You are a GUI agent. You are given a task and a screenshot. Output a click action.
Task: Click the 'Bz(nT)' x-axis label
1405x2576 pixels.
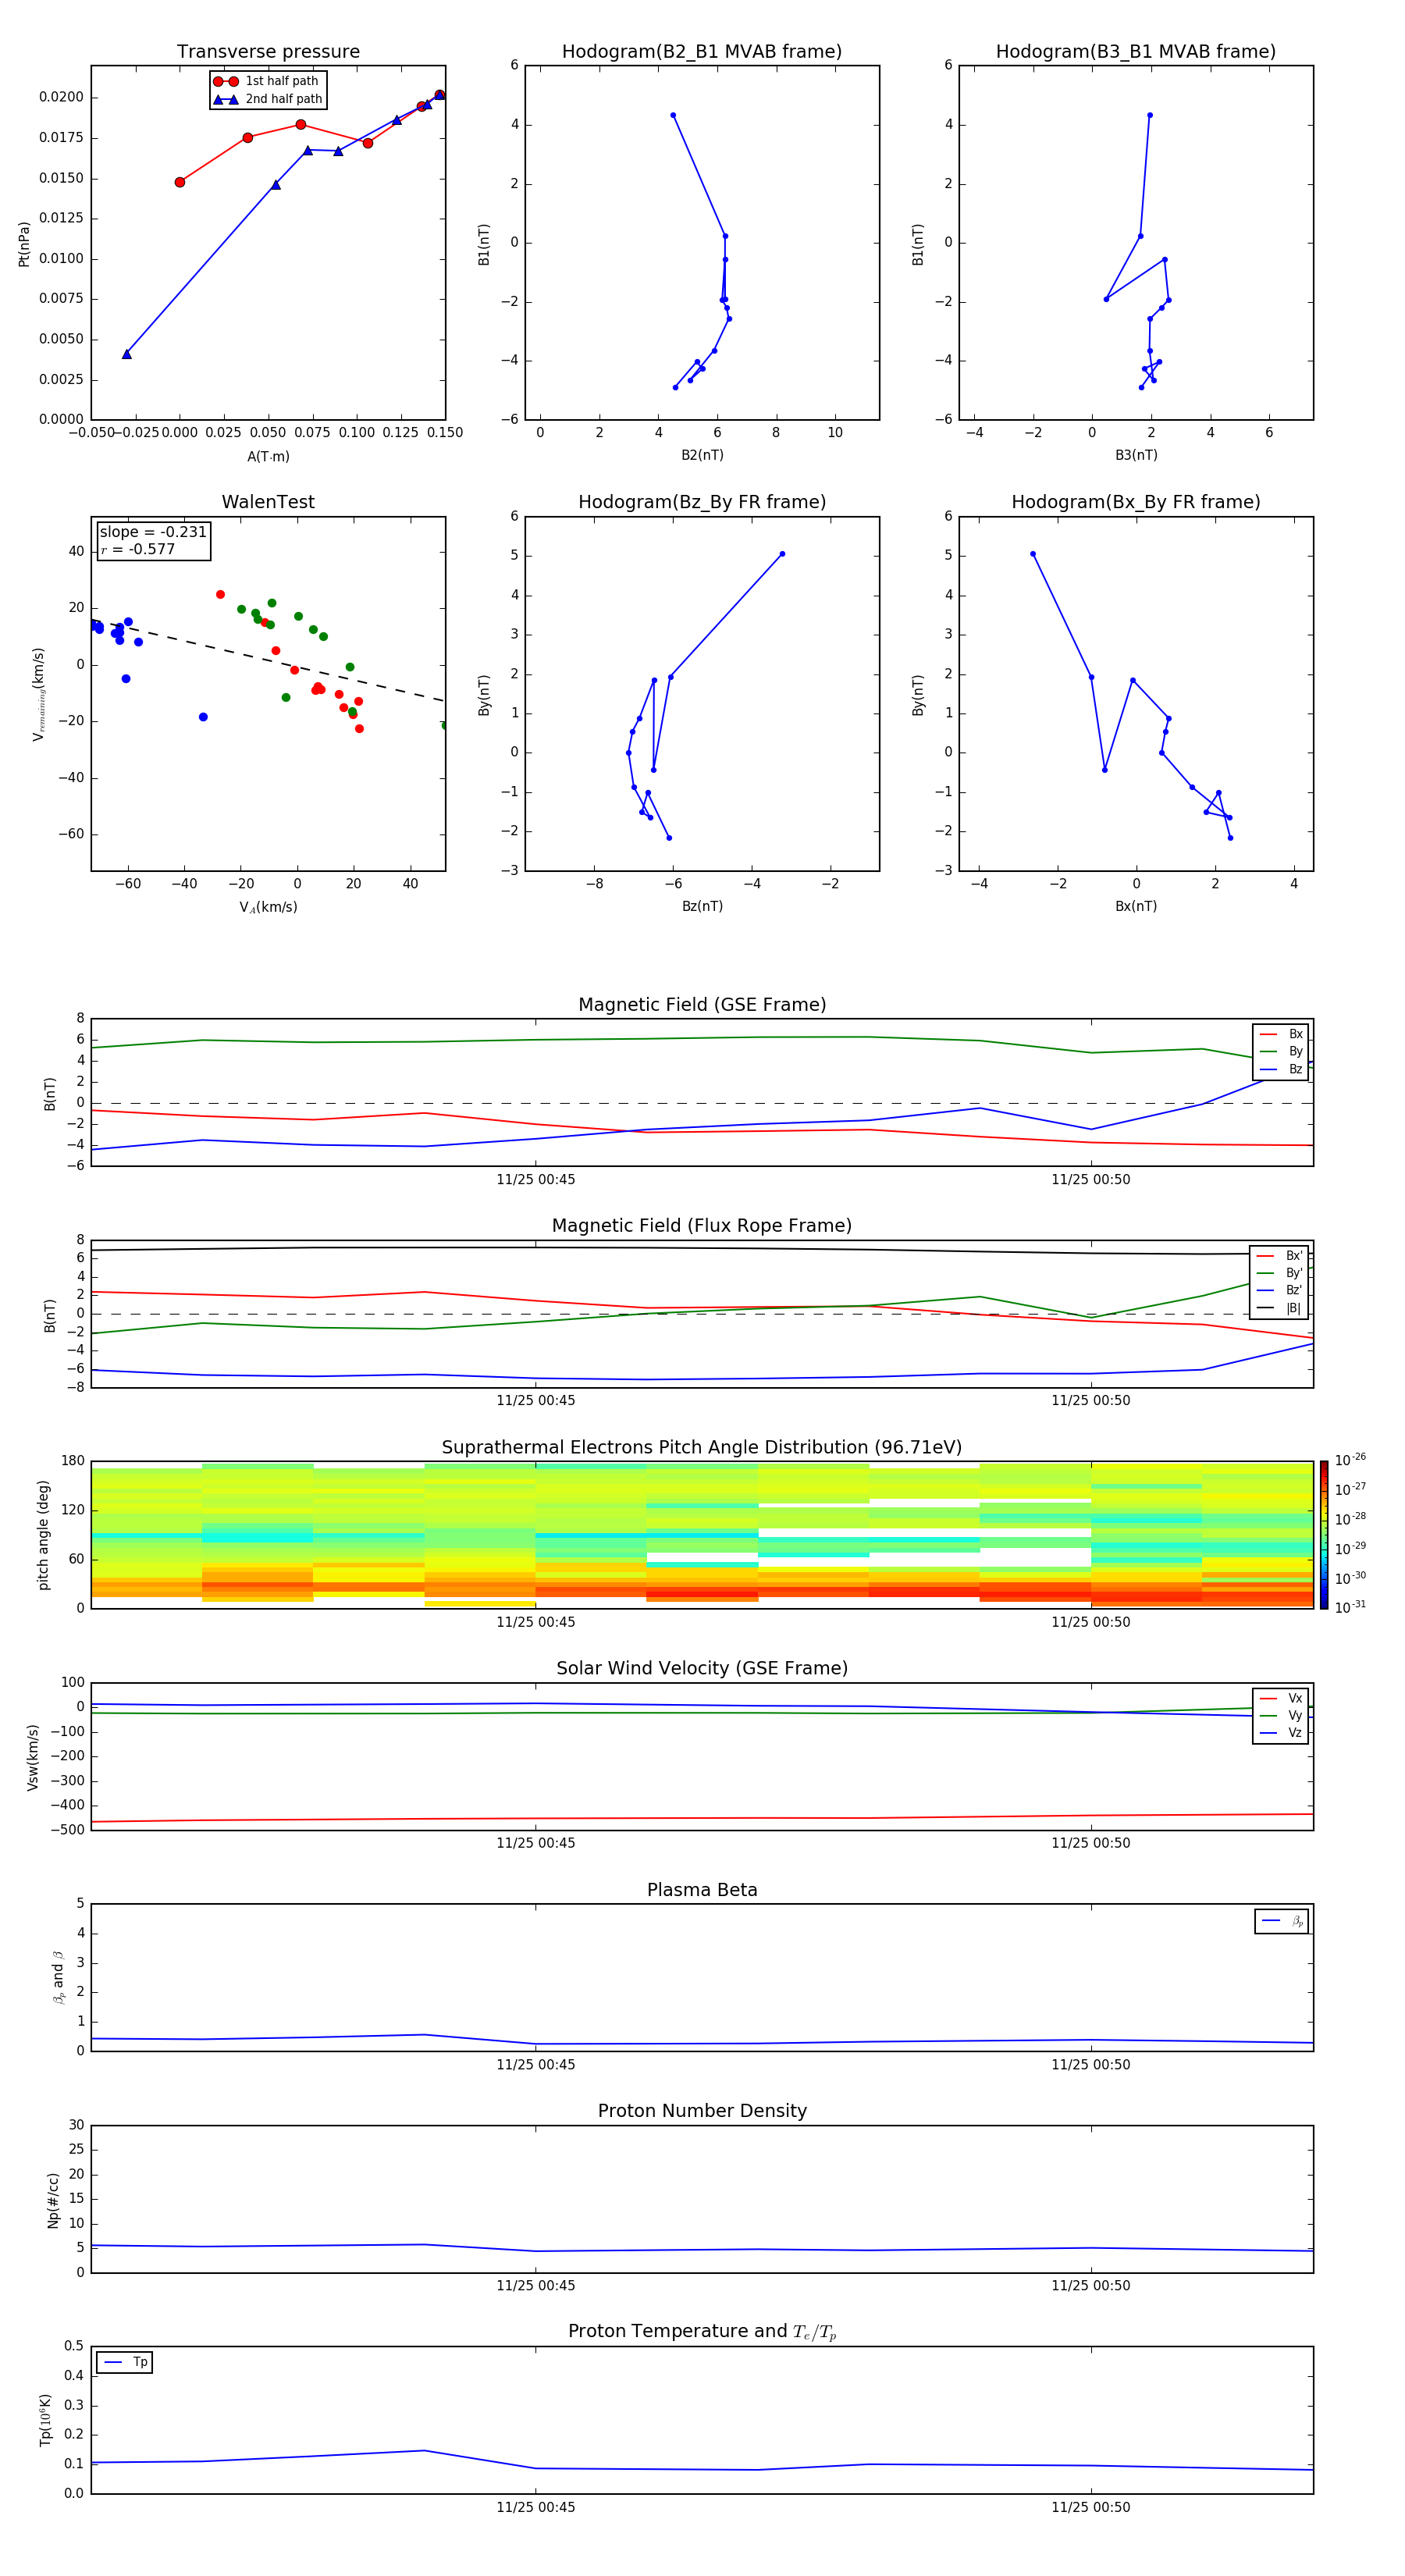coord(702,906)
